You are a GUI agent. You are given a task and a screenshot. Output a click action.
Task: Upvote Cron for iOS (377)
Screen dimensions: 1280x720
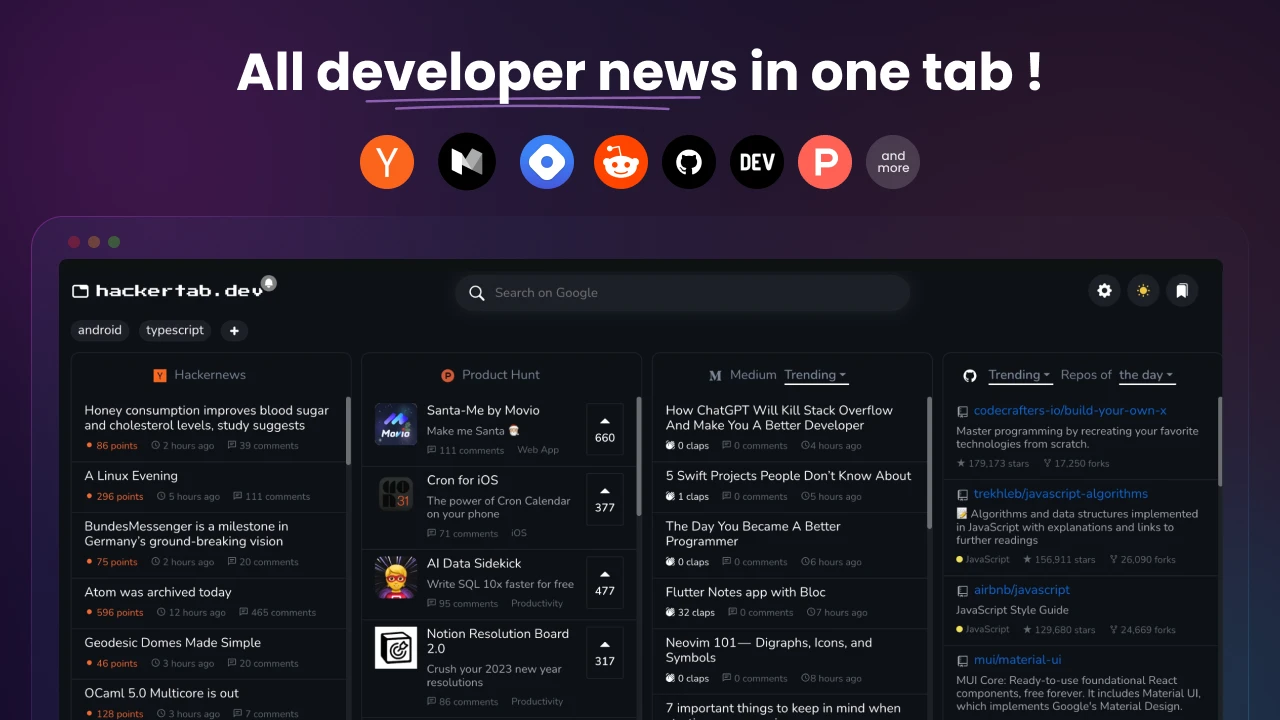(x=605, y=499)
